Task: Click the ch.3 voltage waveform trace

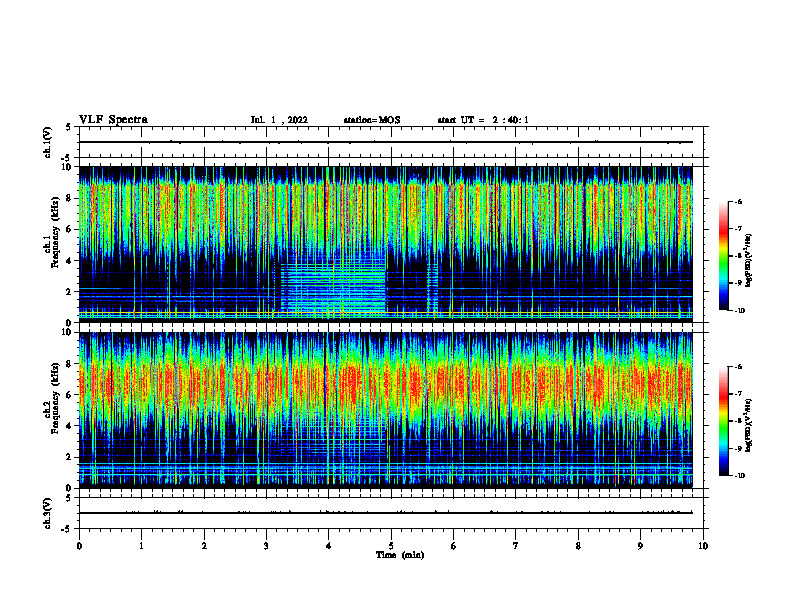Action: click(386, 513)
